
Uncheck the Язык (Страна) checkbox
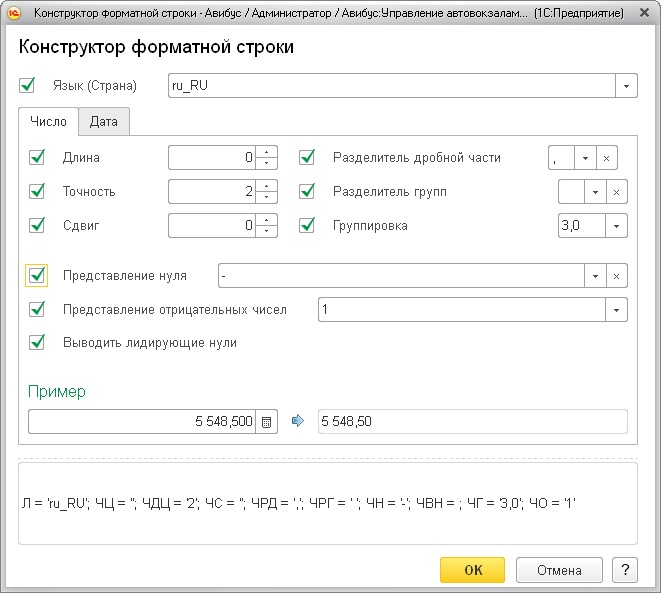coord(27,86)
